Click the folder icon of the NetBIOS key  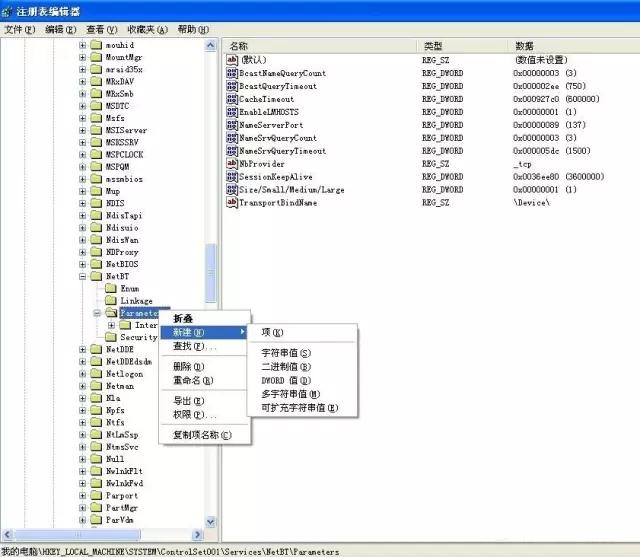(x=96, y=262)
